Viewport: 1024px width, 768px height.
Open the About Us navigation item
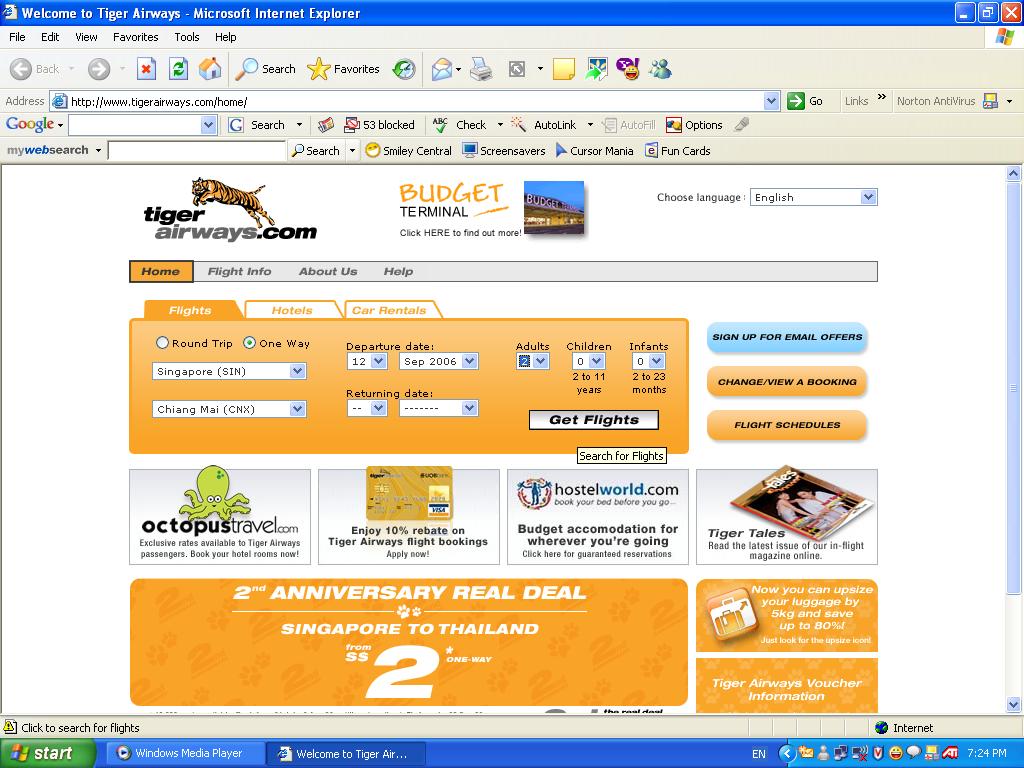(x=328, y=272)
